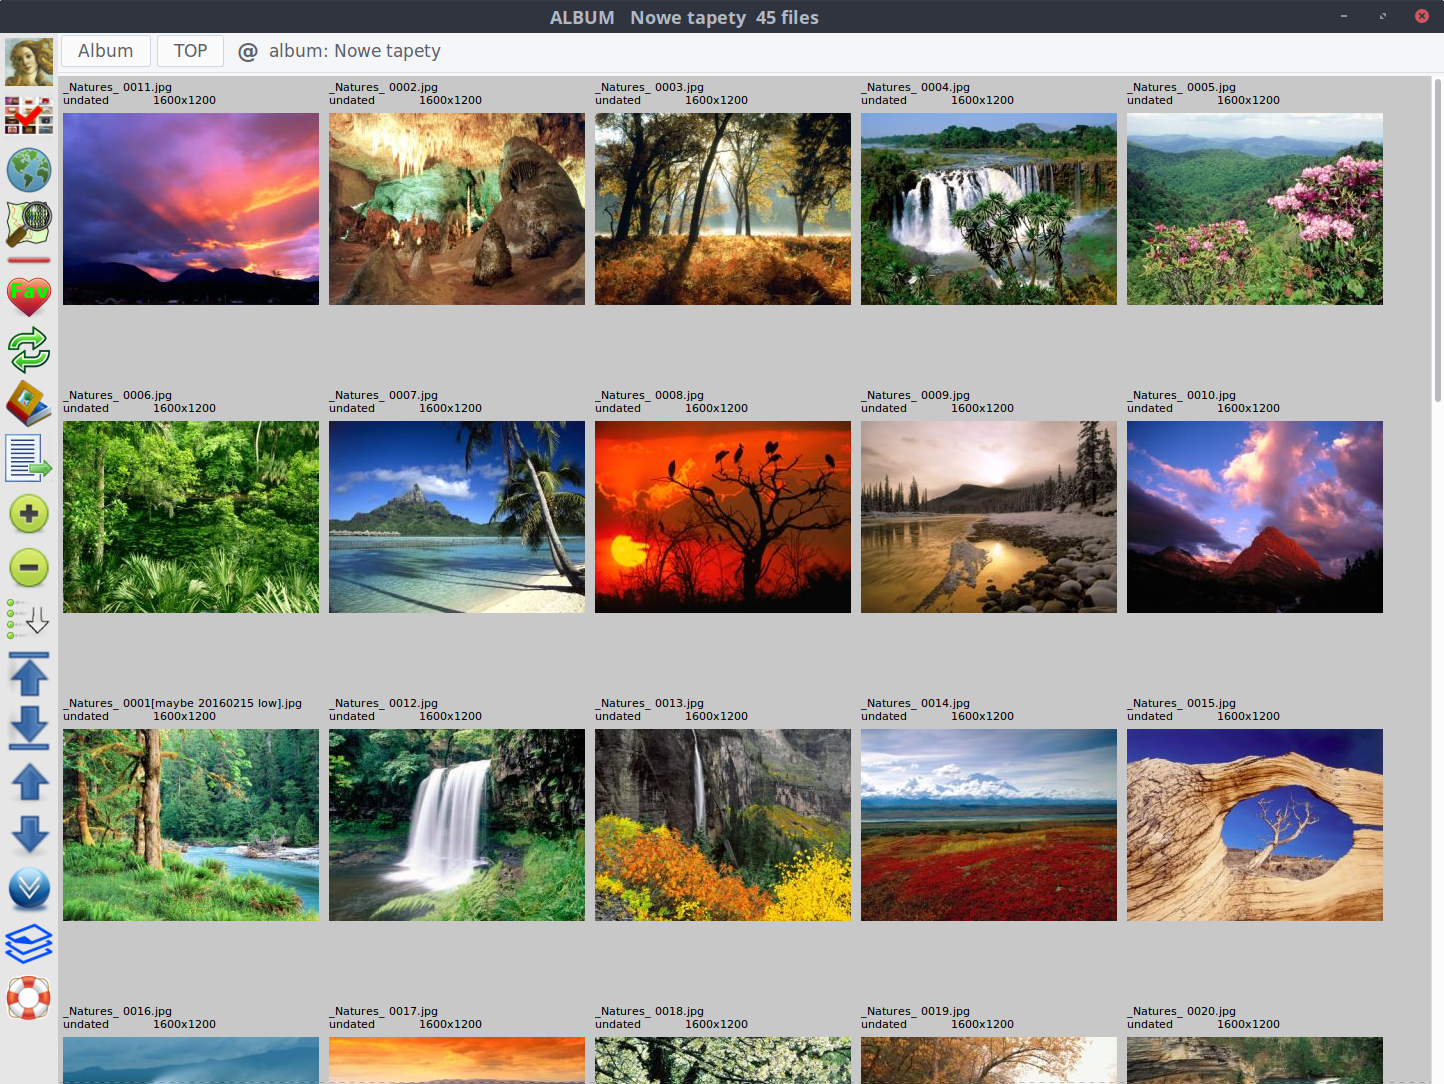Open the waterfall thumbnail _Natures_ 0004
1444x1084 pixels.
[x=989, y=209]
